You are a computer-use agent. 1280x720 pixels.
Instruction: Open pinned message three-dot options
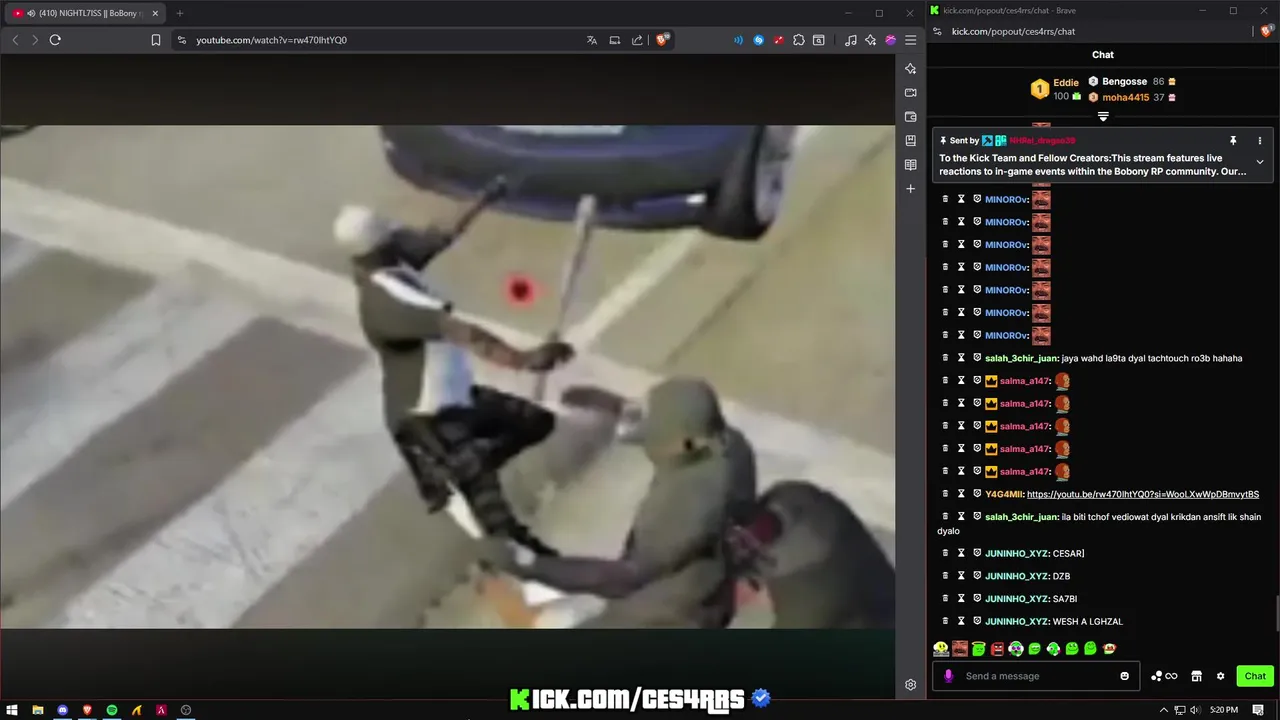tap(1259, 141)
